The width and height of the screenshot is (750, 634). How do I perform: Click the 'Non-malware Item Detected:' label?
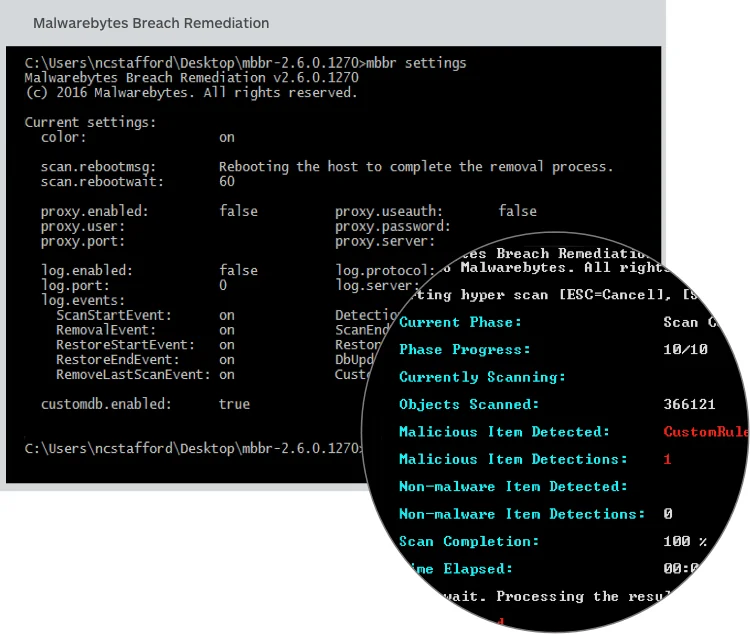[x=513, y=487]
